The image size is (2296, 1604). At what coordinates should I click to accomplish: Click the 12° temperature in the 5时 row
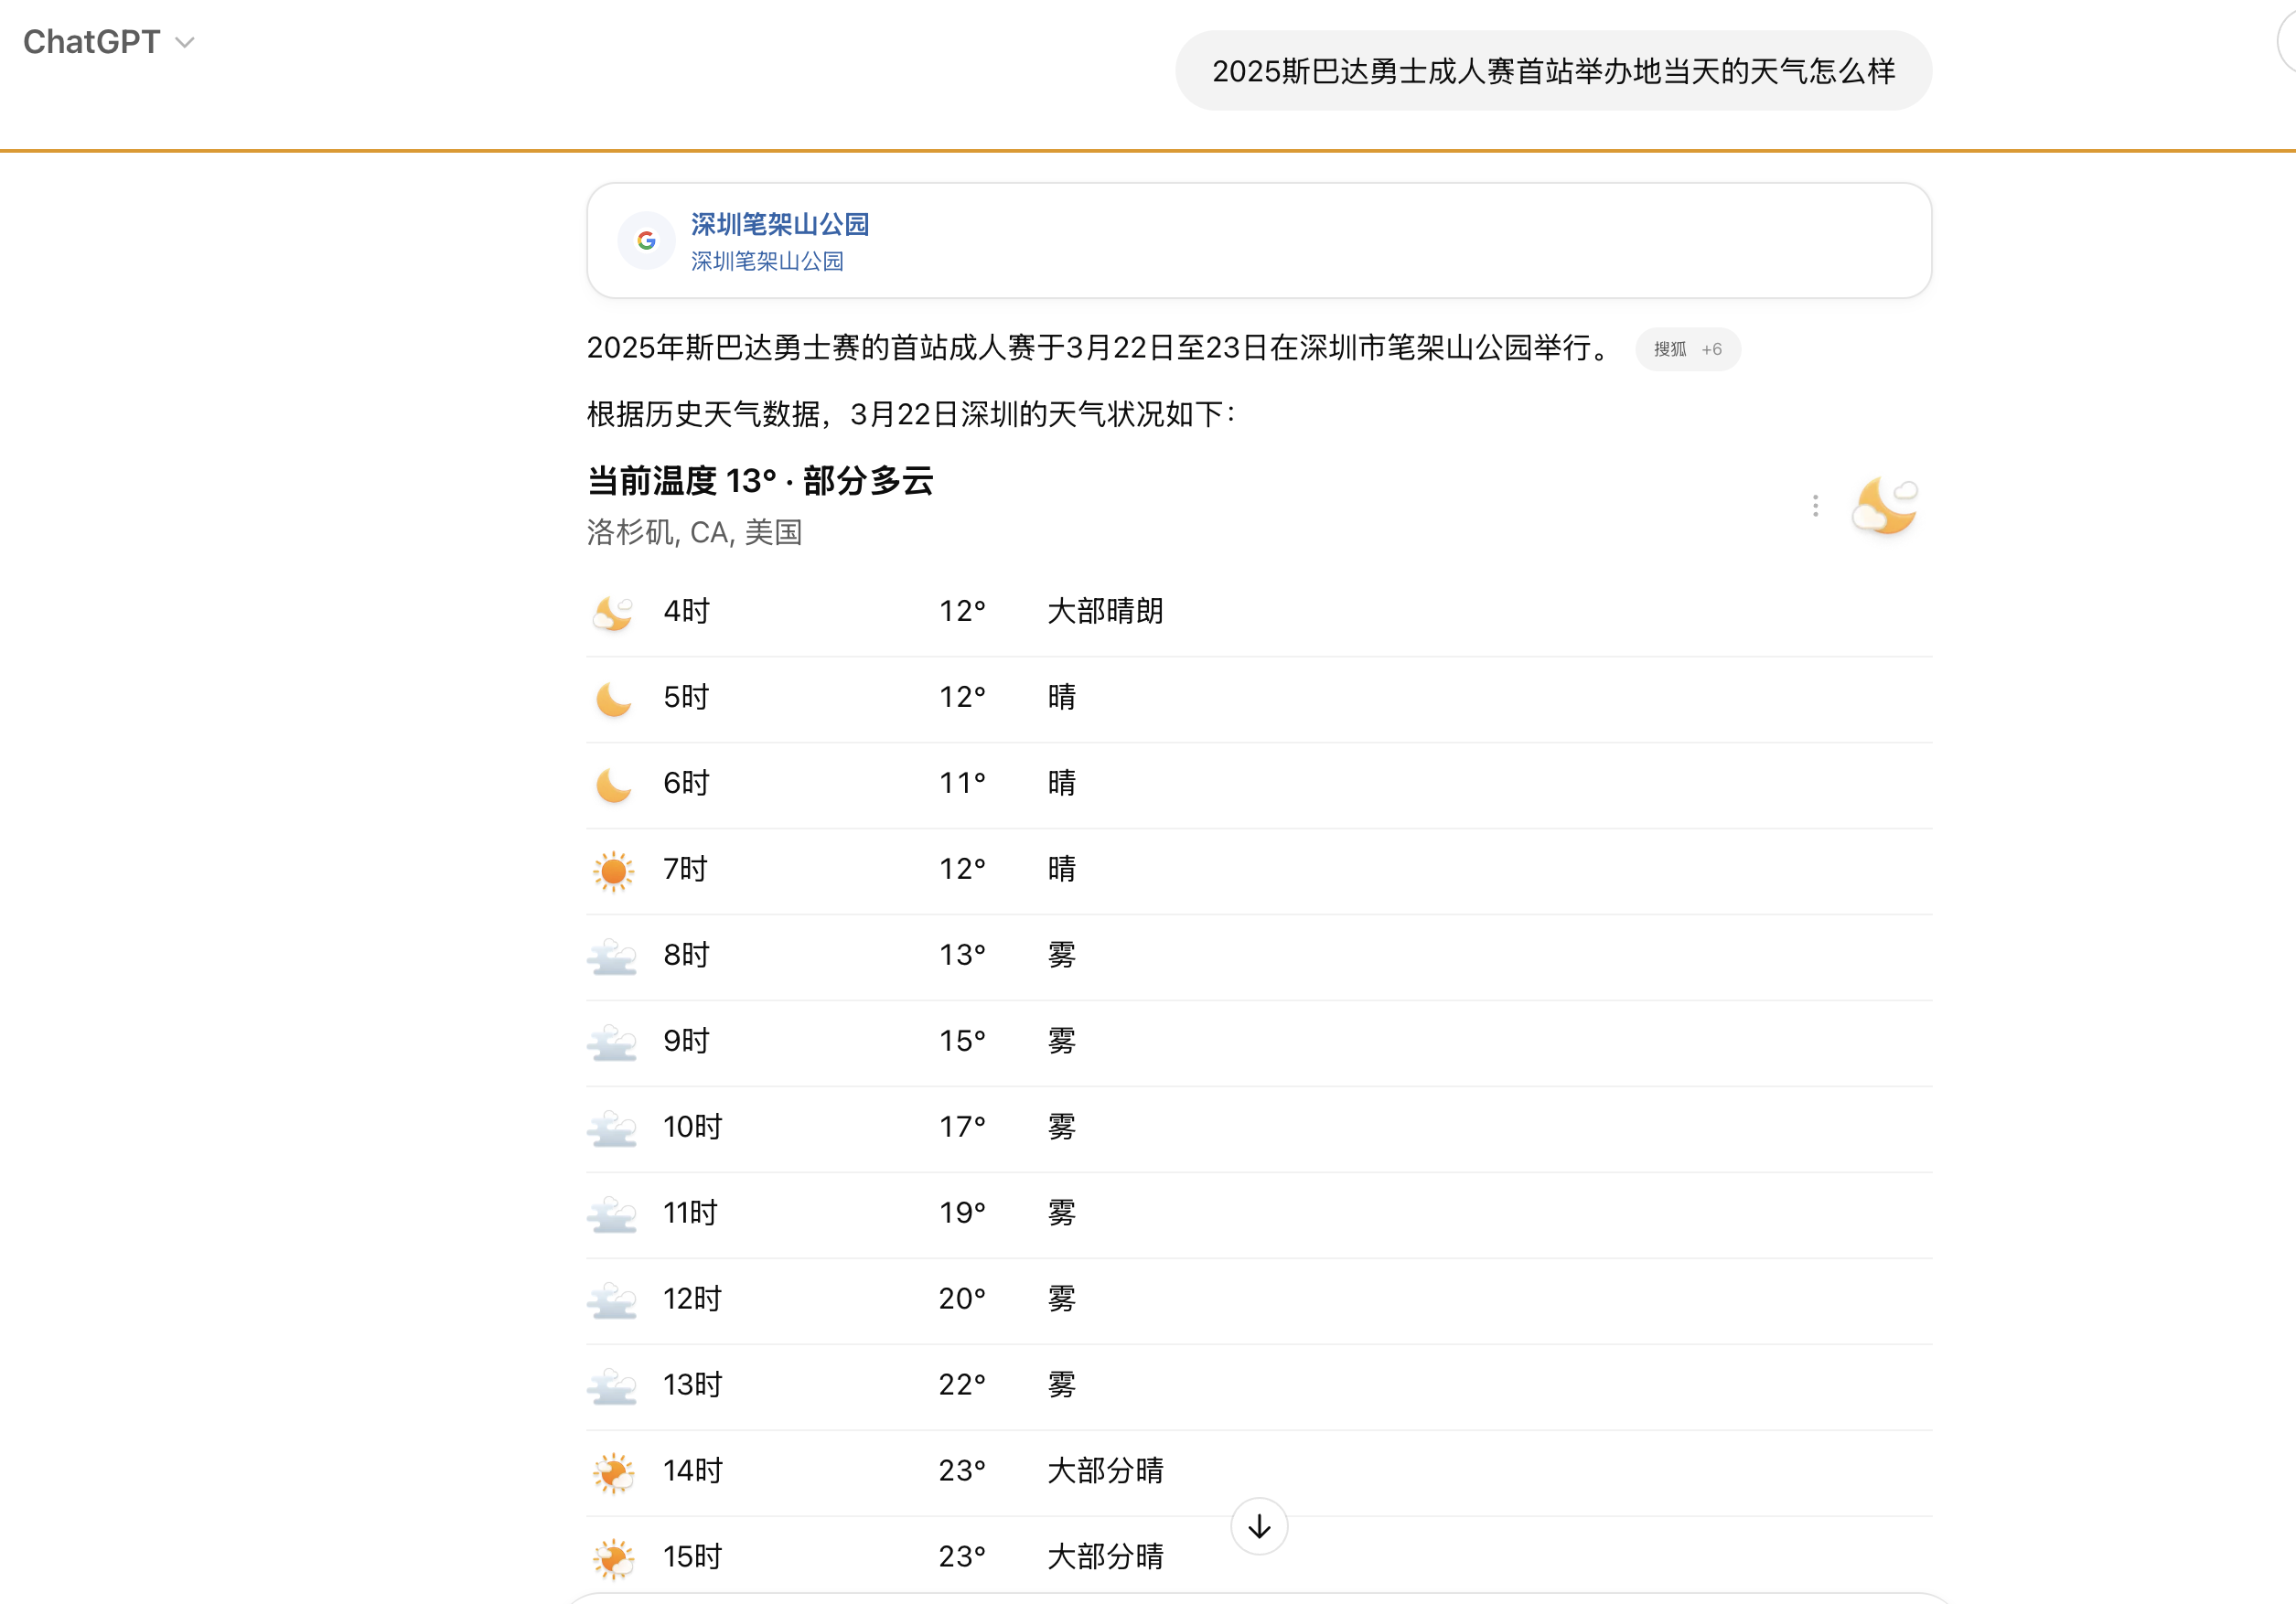pos(962,697)
